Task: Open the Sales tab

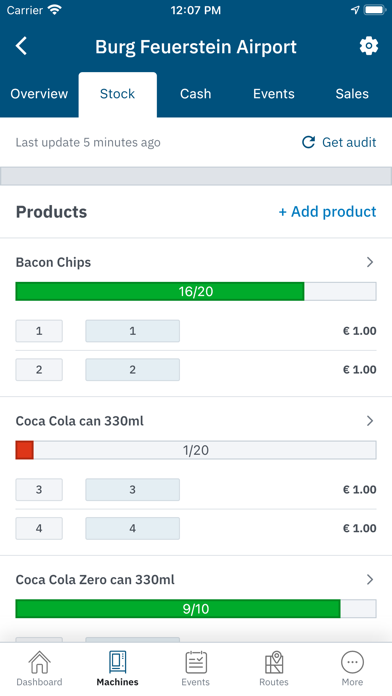Action: click(x=352, y=94)
